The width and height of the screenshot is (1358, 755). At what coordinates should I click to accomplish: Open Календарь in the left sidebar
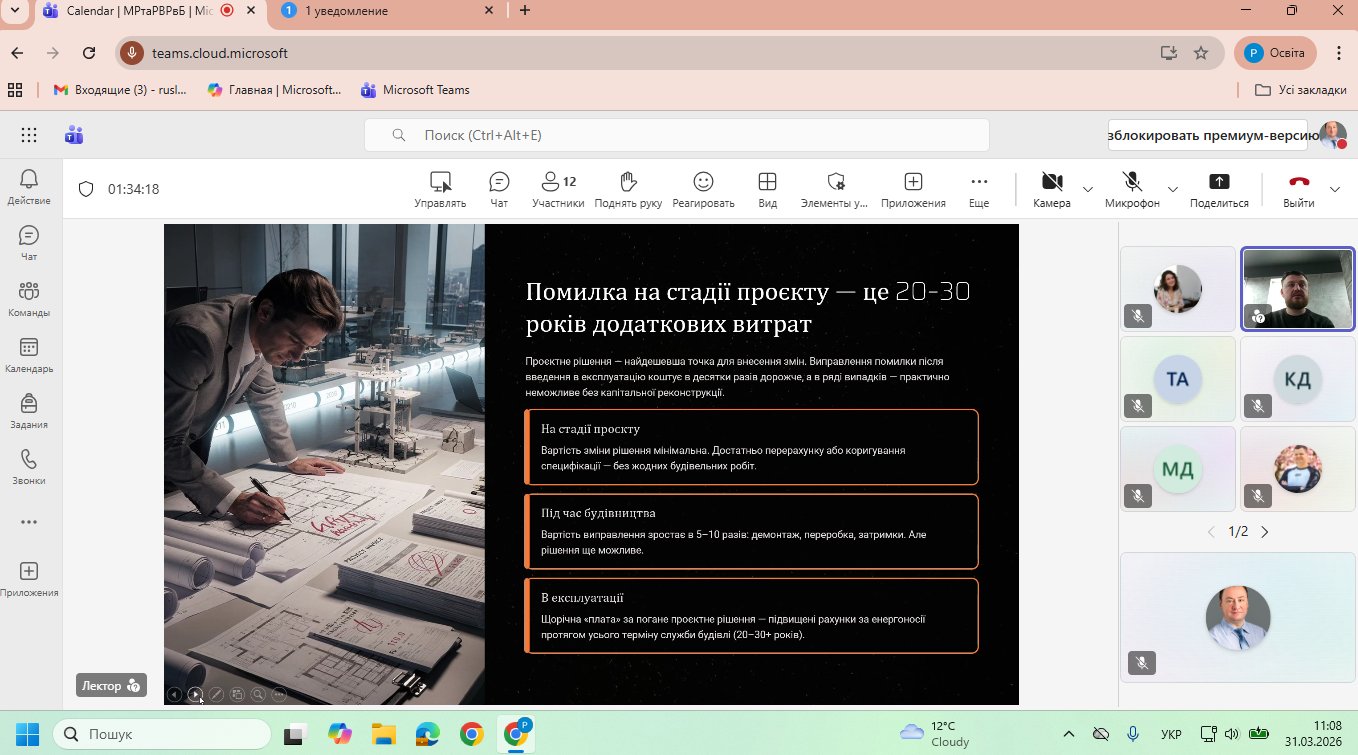point(29,355)
